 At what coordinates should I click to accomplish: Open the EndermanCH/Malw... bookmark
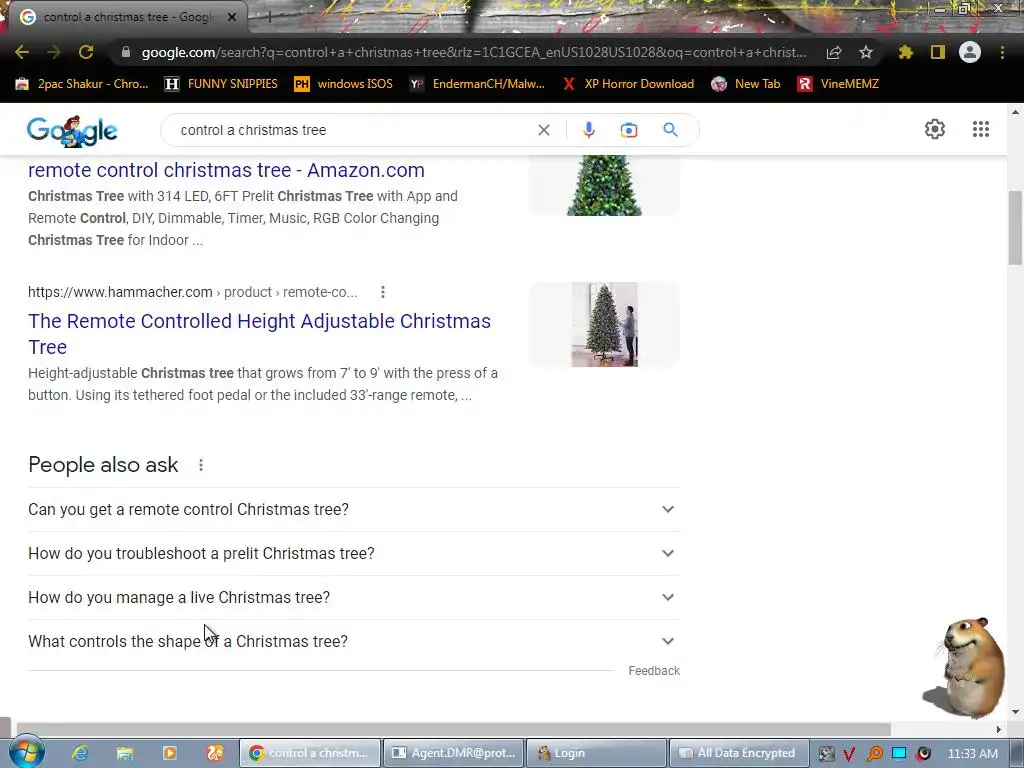point(477,84)
